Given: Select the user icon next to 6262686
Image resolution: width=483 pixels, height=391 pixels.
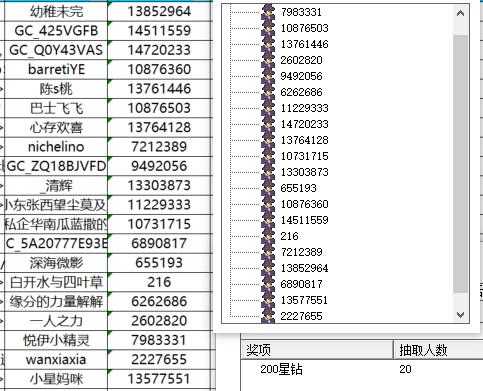Looking at the screenshot, I should [268, 92].
